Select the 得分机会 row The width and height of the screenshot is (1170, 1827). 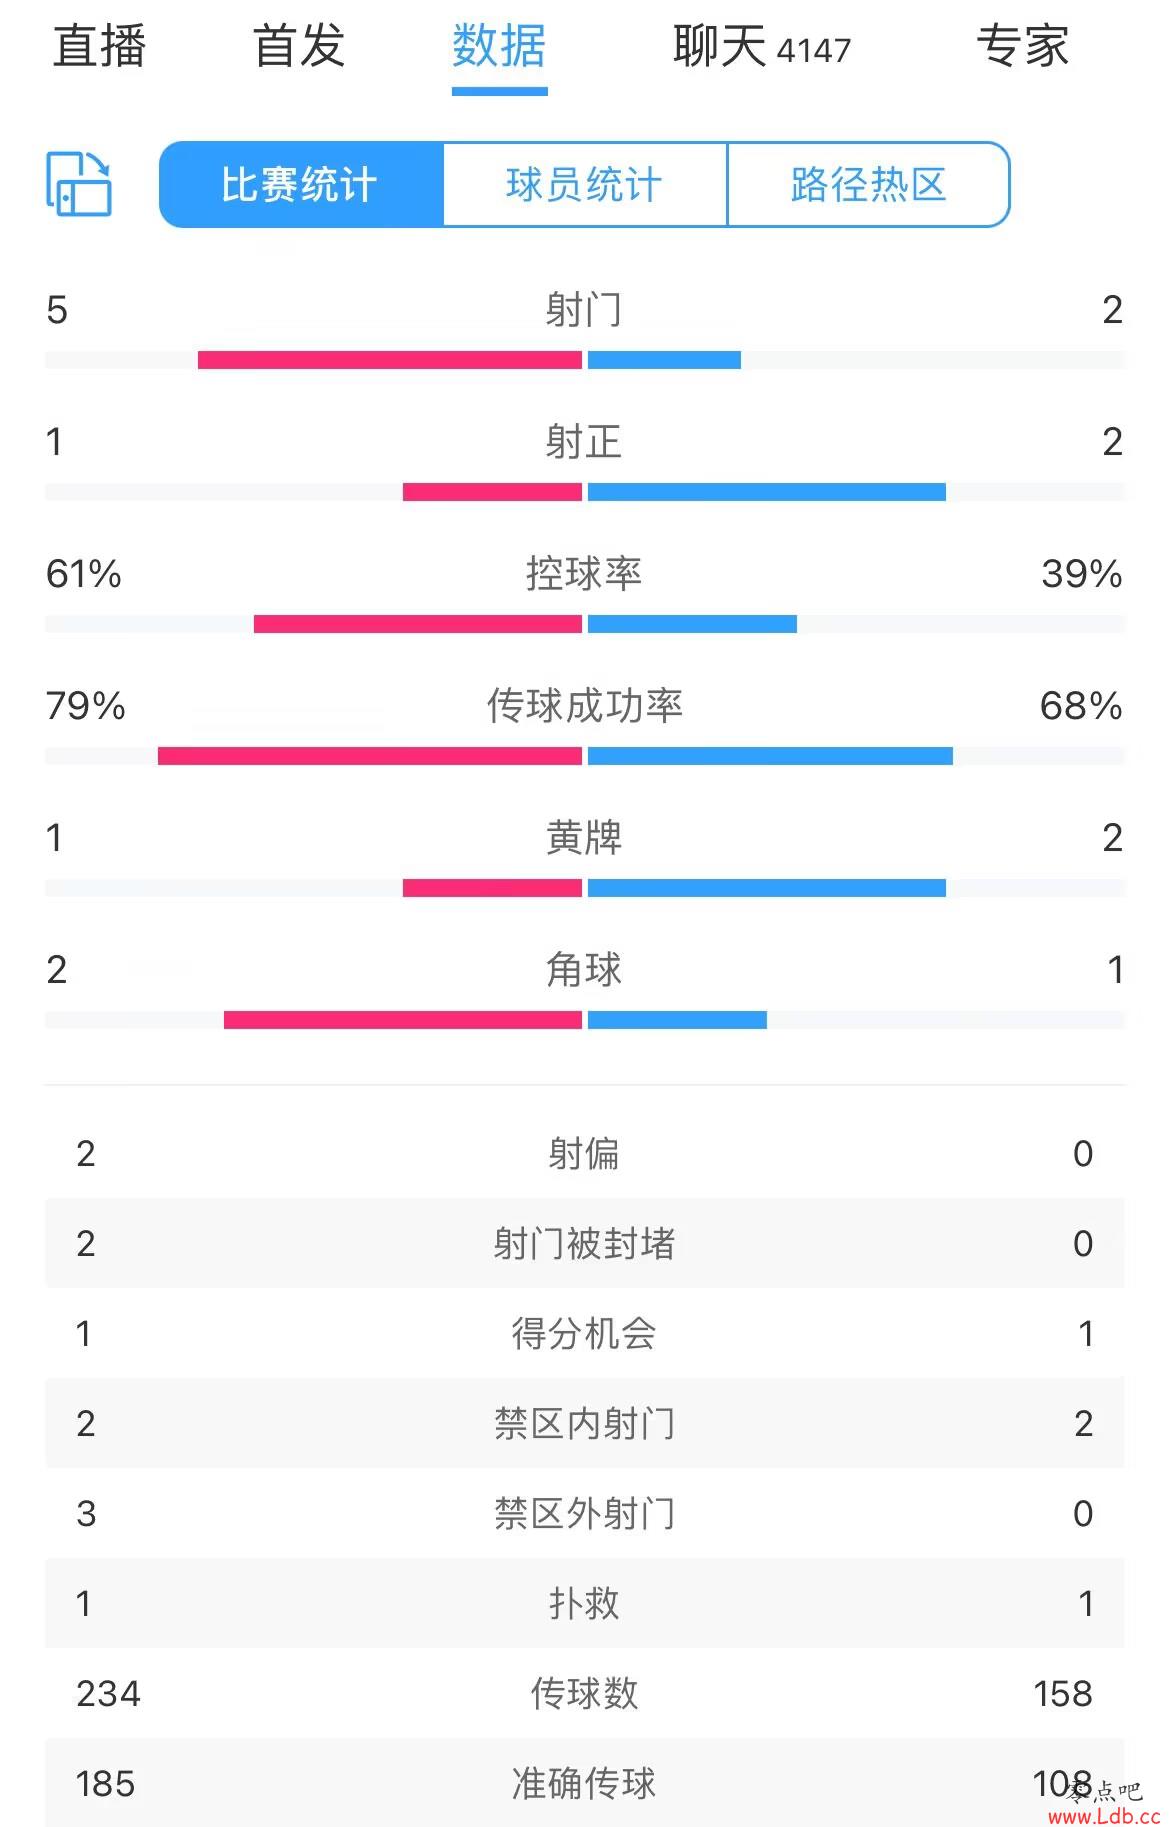pyautogui.click(x=585, y=1333)
